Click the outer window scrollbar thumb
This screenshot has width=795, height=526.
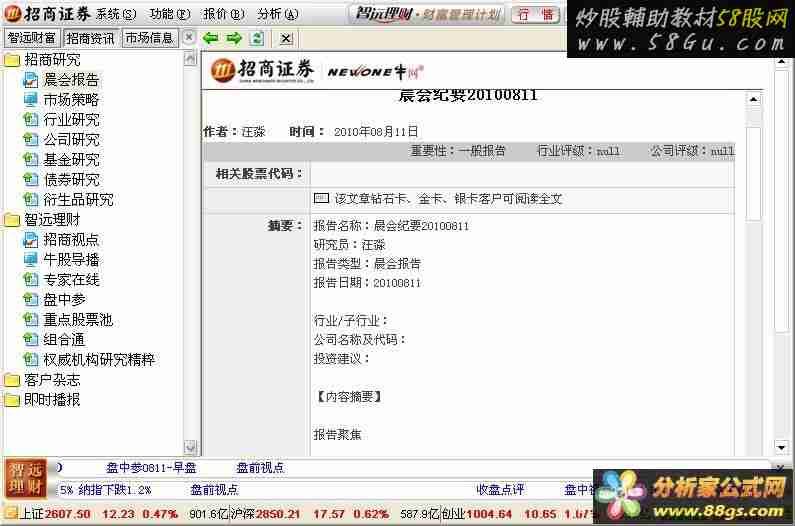click(x=781, y=200)
